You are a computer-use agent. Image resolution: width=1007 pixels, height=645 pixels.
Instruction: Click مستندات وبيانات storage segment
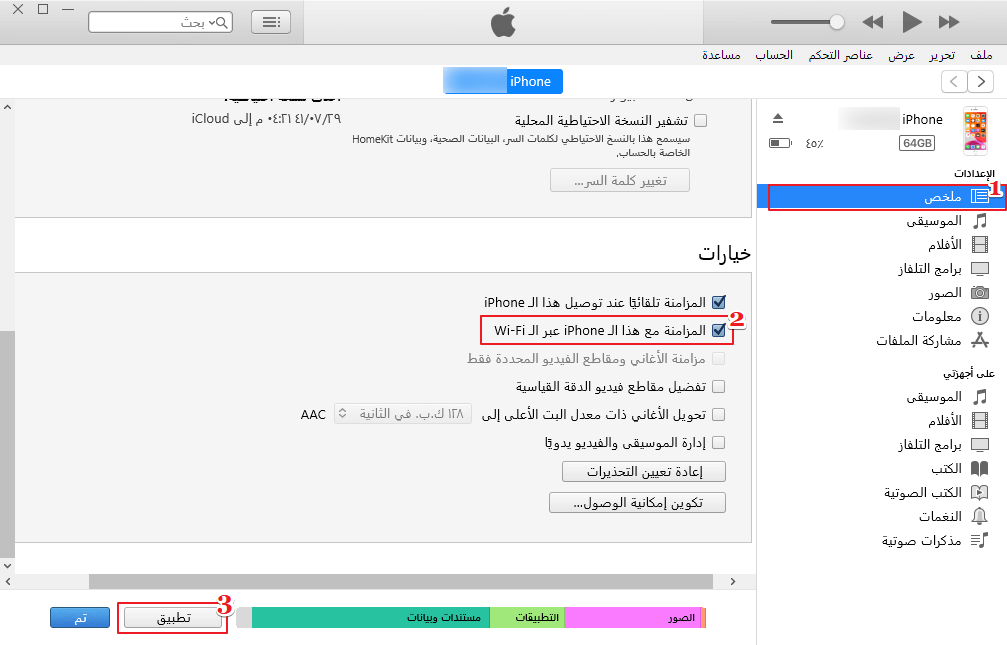[371, 617]
